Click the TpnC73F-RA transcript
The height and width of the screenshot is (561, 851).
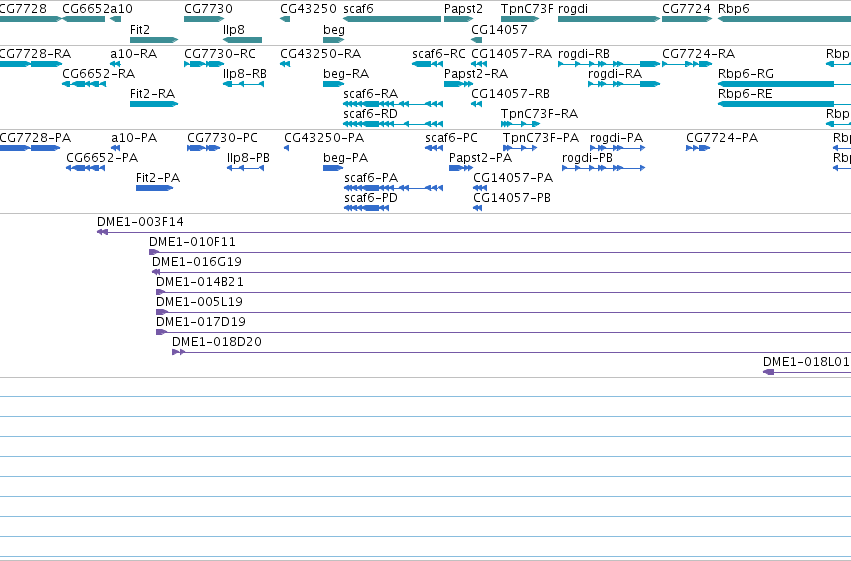pyautogui.click(x=520, y=124)
